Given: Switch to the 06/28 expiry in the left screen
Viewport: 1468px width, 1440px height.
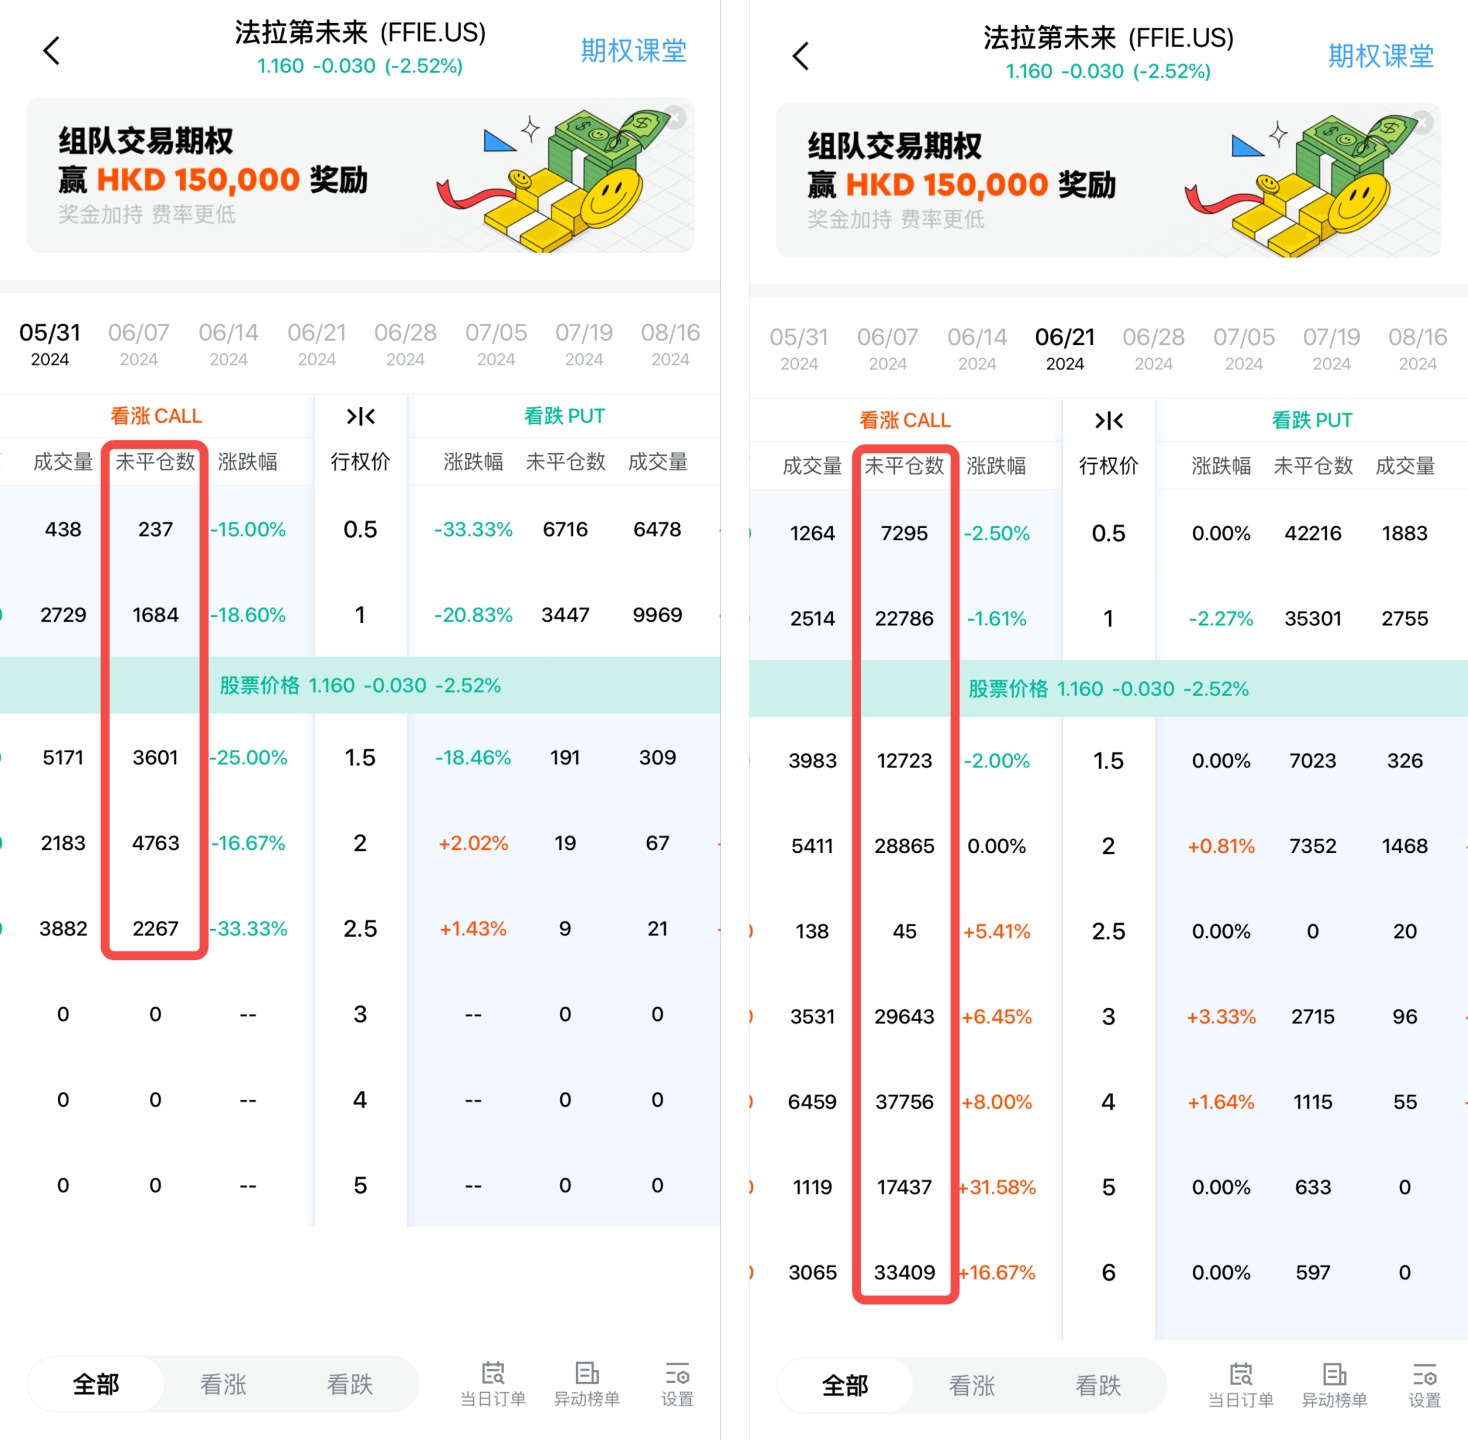Looking at the screenshot, I should tap(406, 344).
